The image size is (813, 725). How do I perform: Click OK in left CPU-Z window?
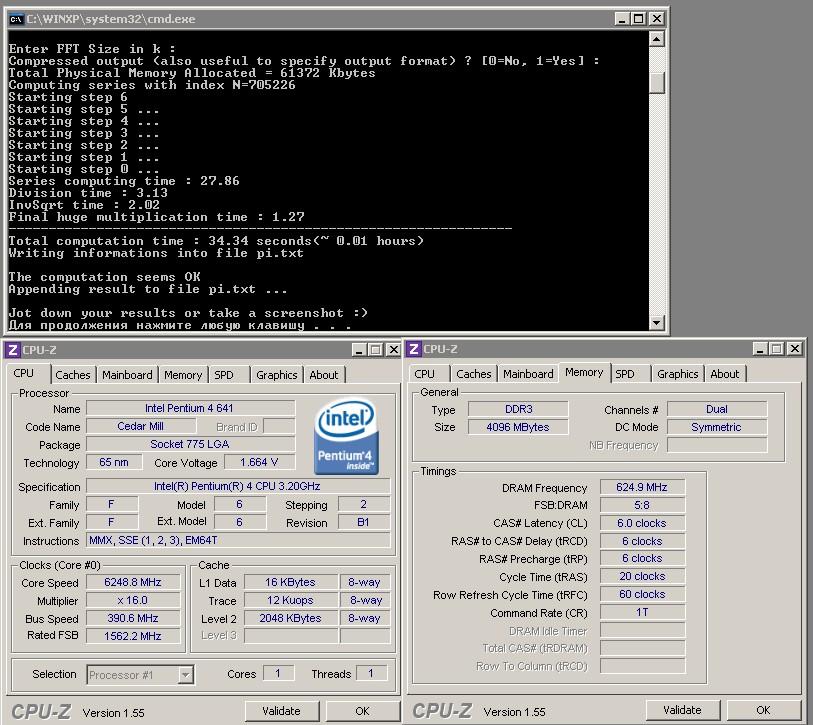(x=362, y=711)
